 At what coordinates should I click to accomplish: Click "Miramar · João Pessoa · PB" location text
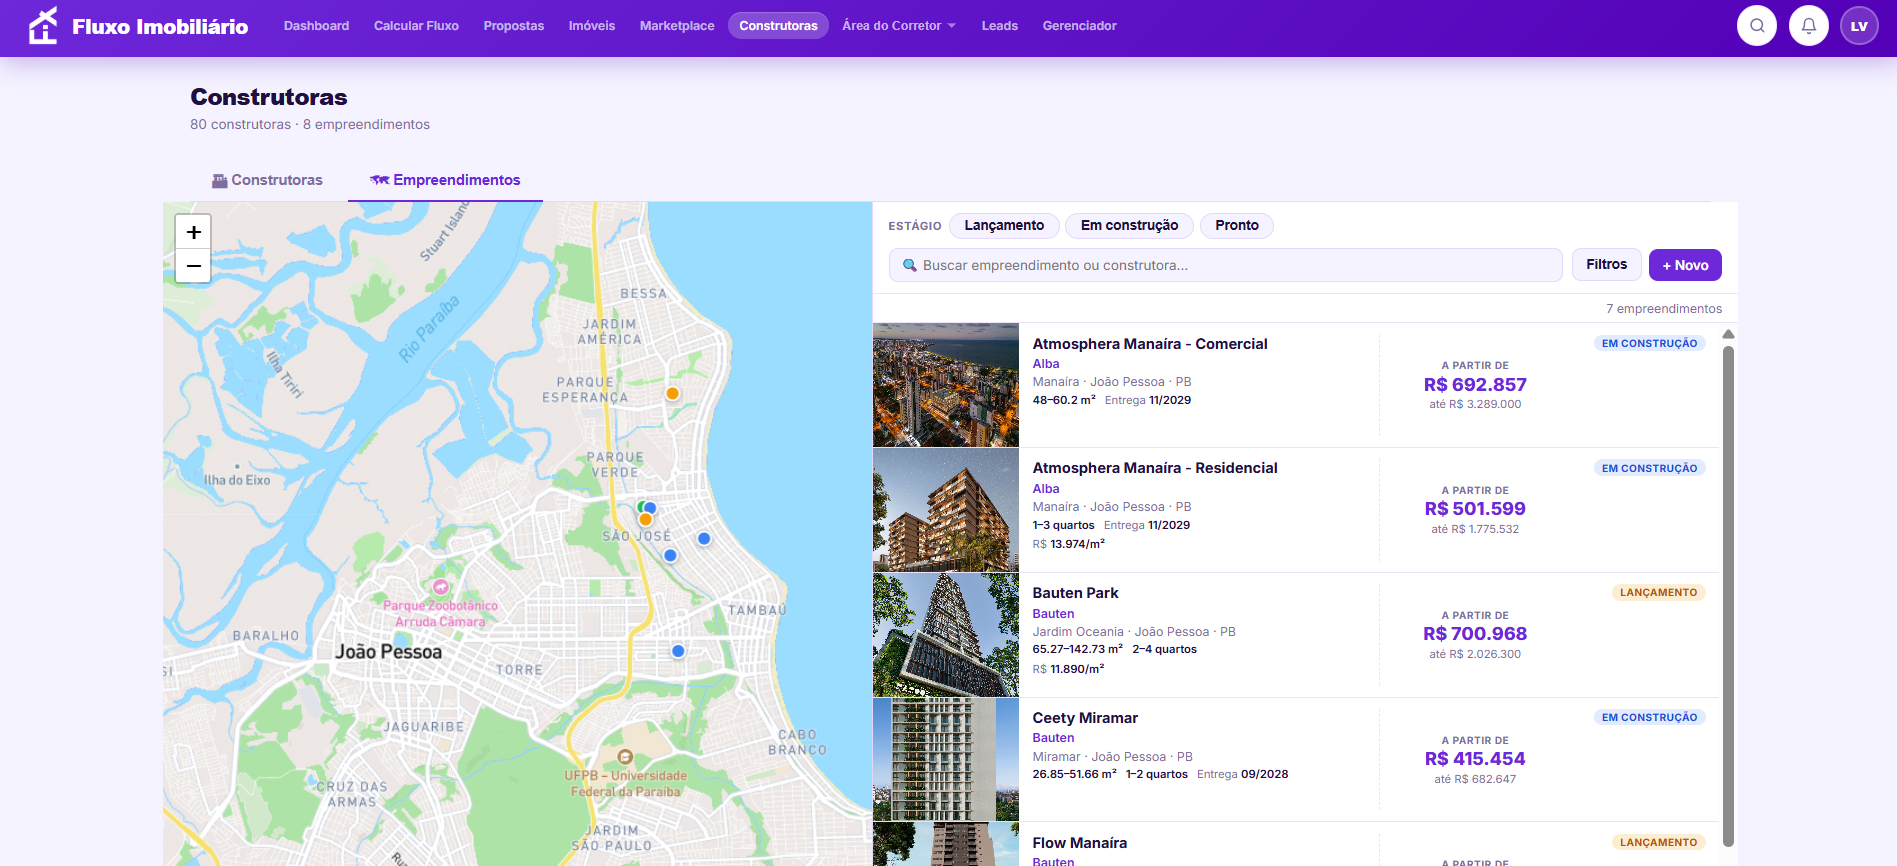coord(1113,757)
